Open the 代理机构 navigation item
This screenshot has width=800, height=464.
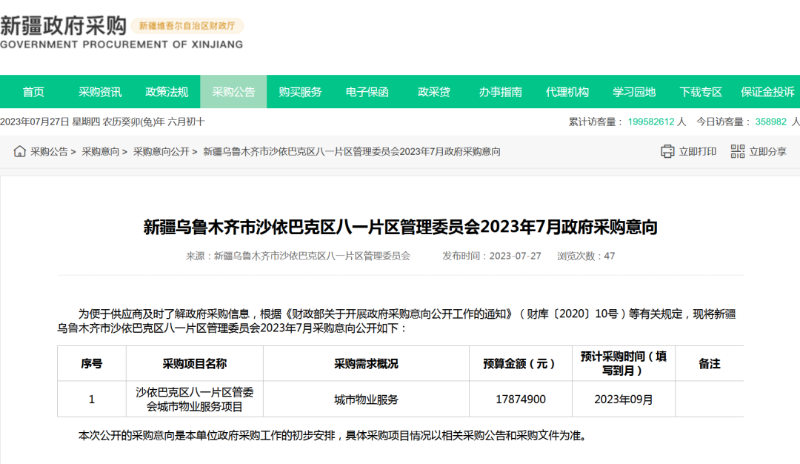(x=567, y=92)
